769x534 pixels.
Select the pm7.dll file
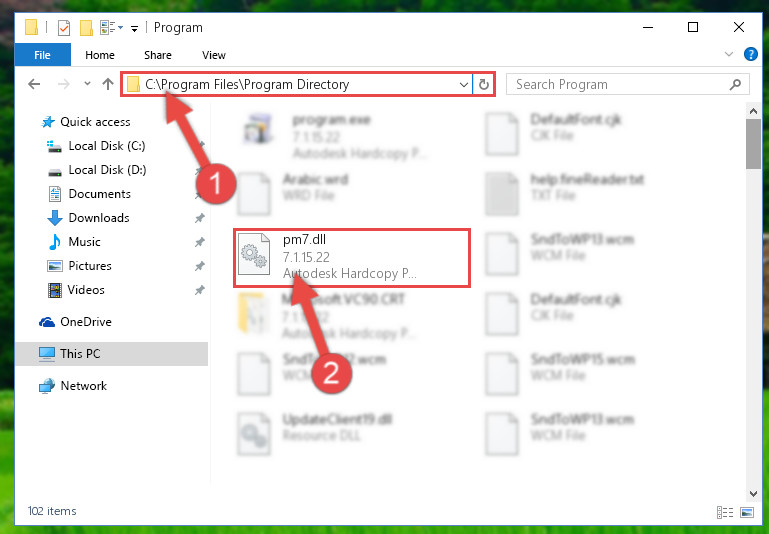352,257
